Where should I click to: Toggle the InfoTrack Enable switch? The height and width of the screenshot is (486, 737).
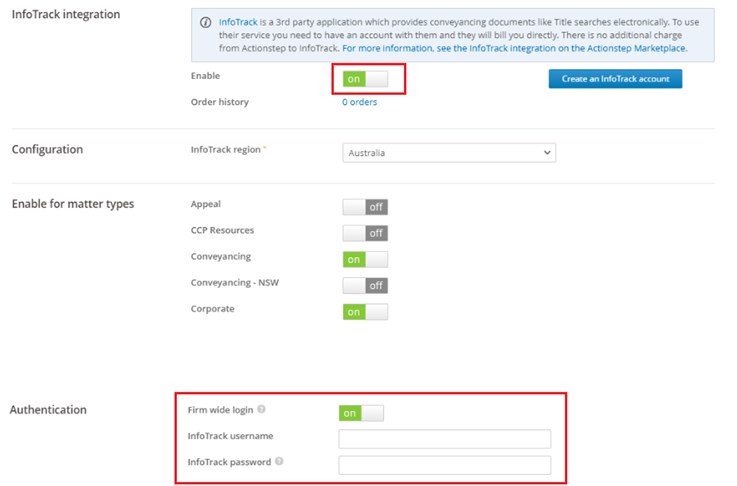365,79
